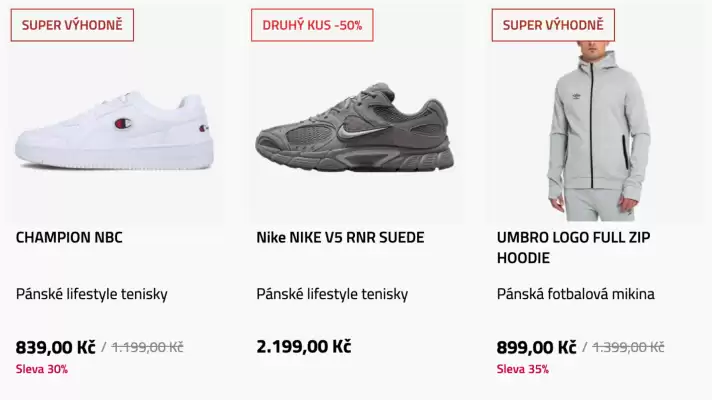Click the DRUHÝ KUS -50% badge

312,25
